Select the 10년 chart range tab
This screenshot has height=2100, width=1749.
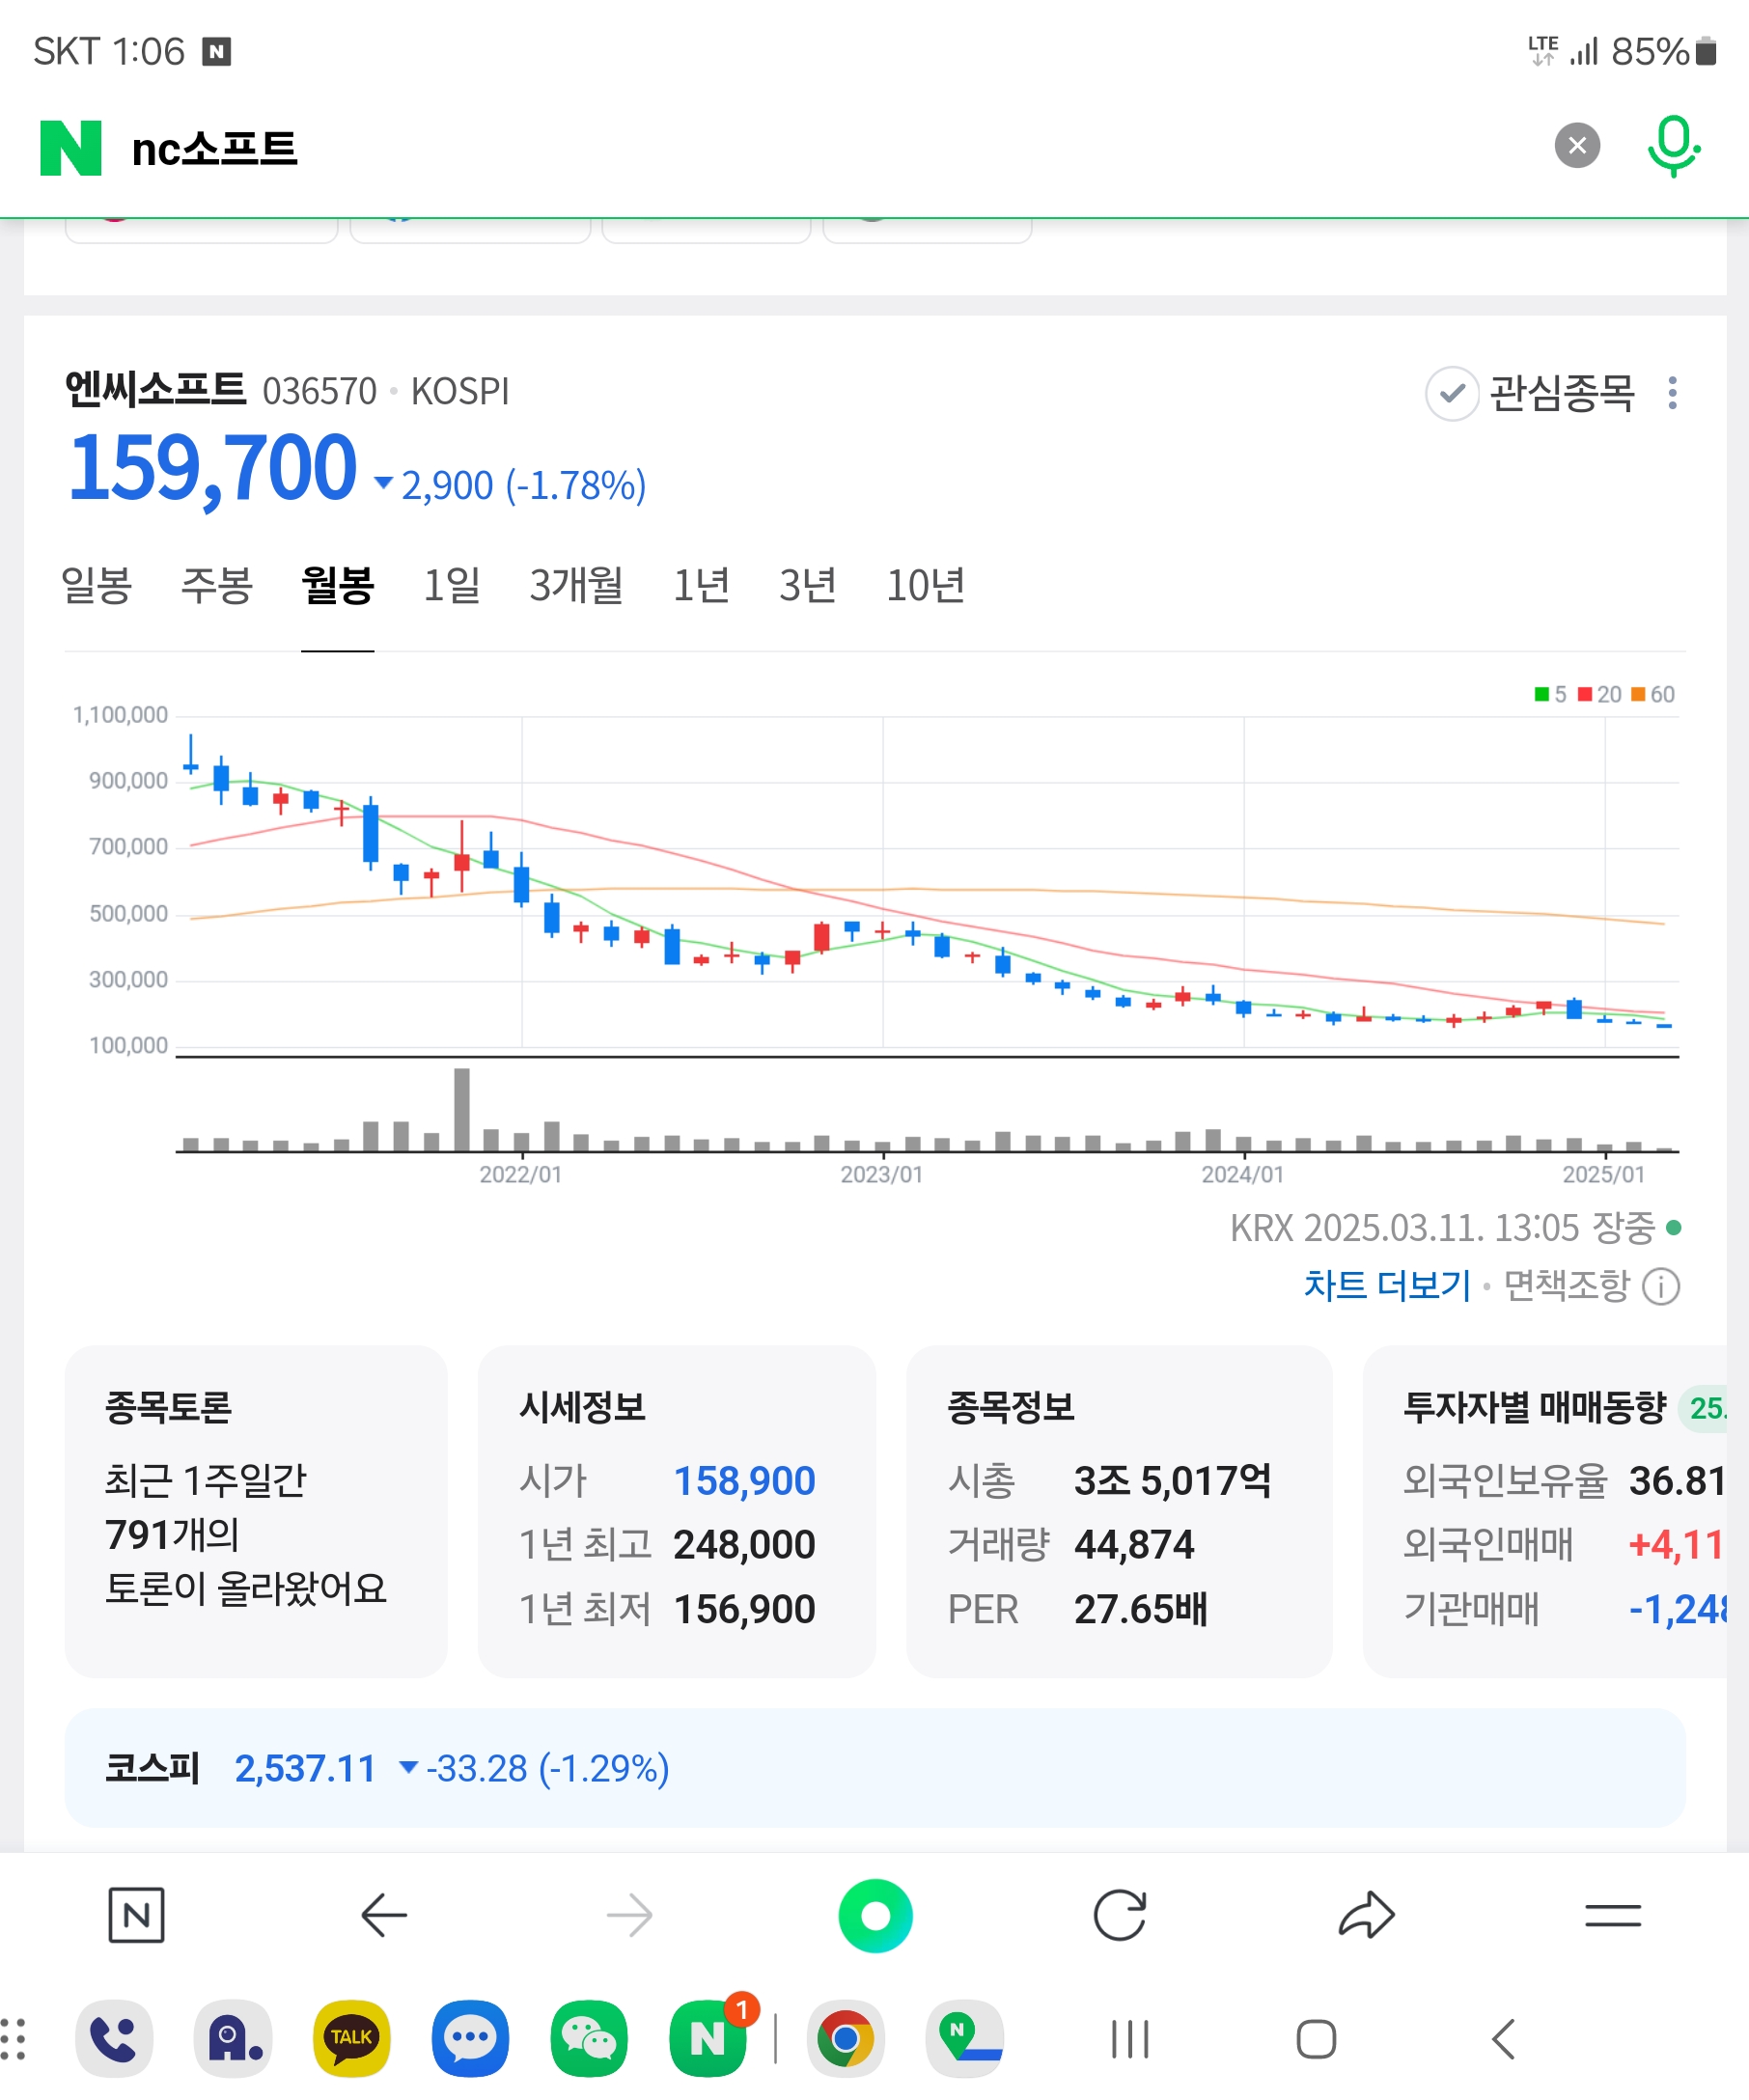[x=925, y=585]
